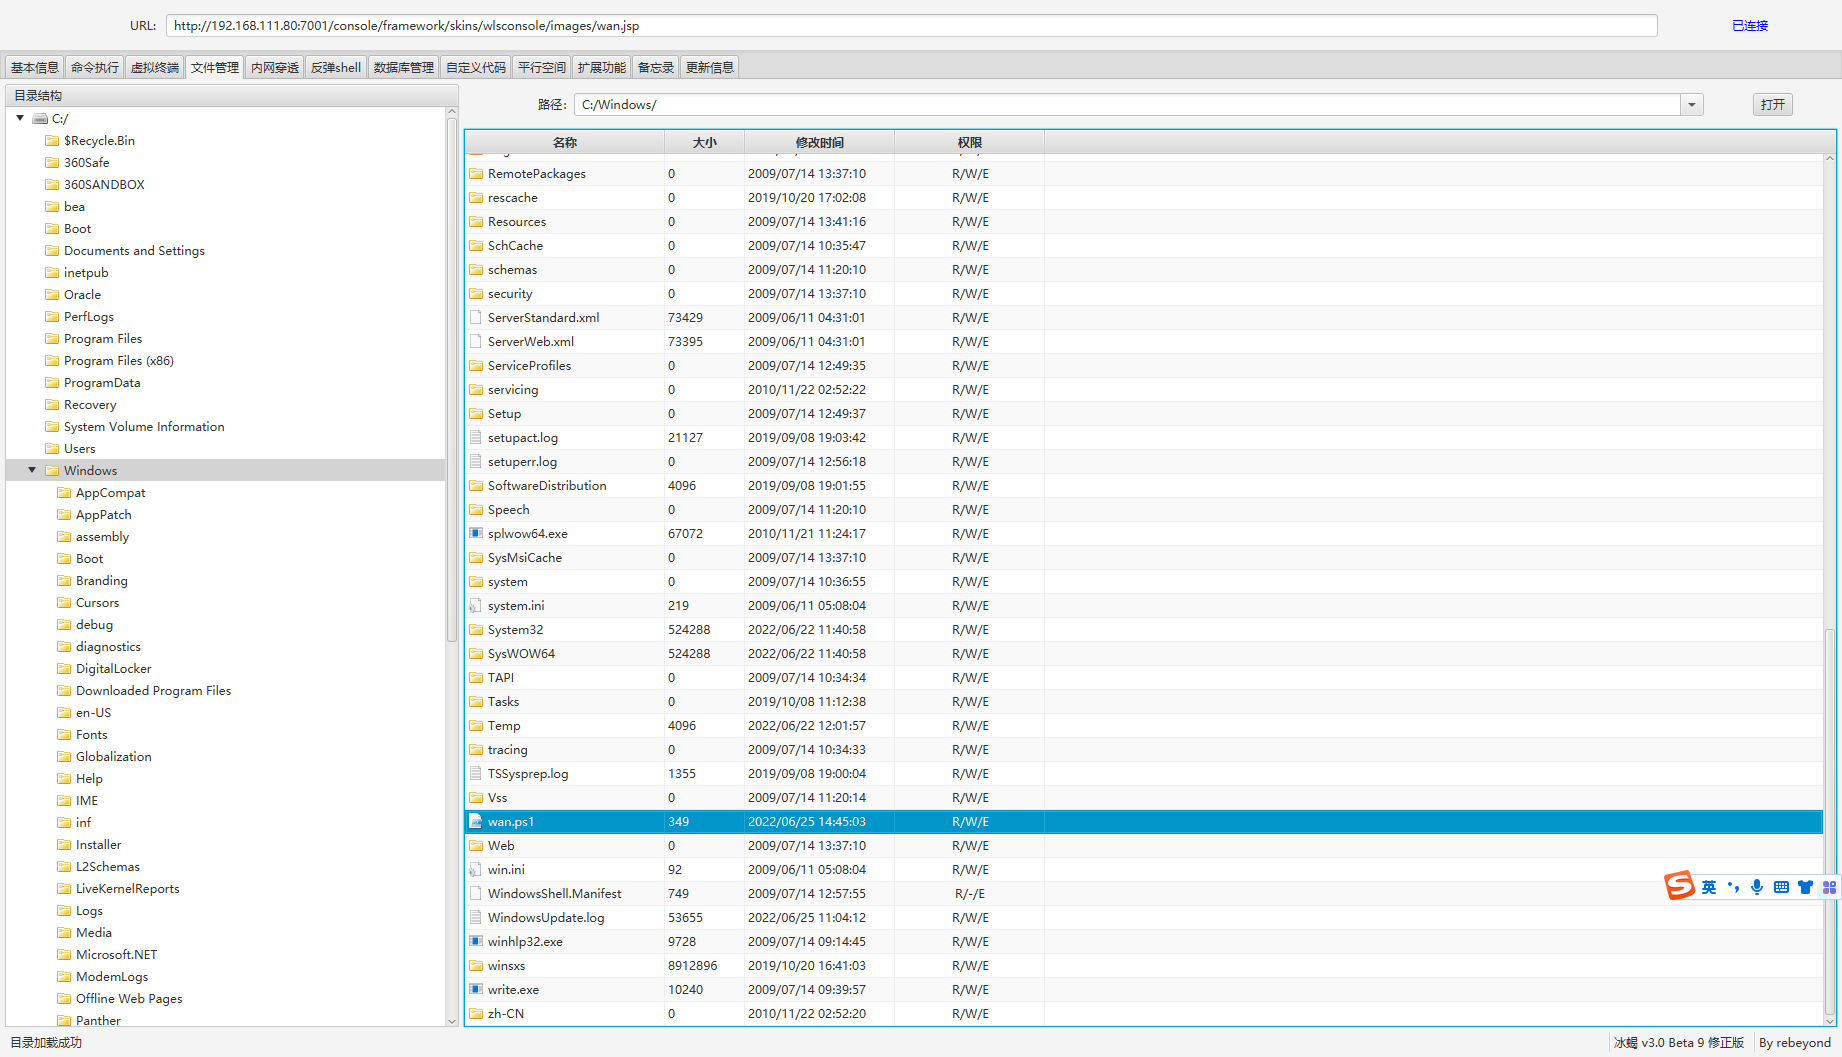
Task: Switch to the 命令执行 tab
Action: click(x=95, y=67)
